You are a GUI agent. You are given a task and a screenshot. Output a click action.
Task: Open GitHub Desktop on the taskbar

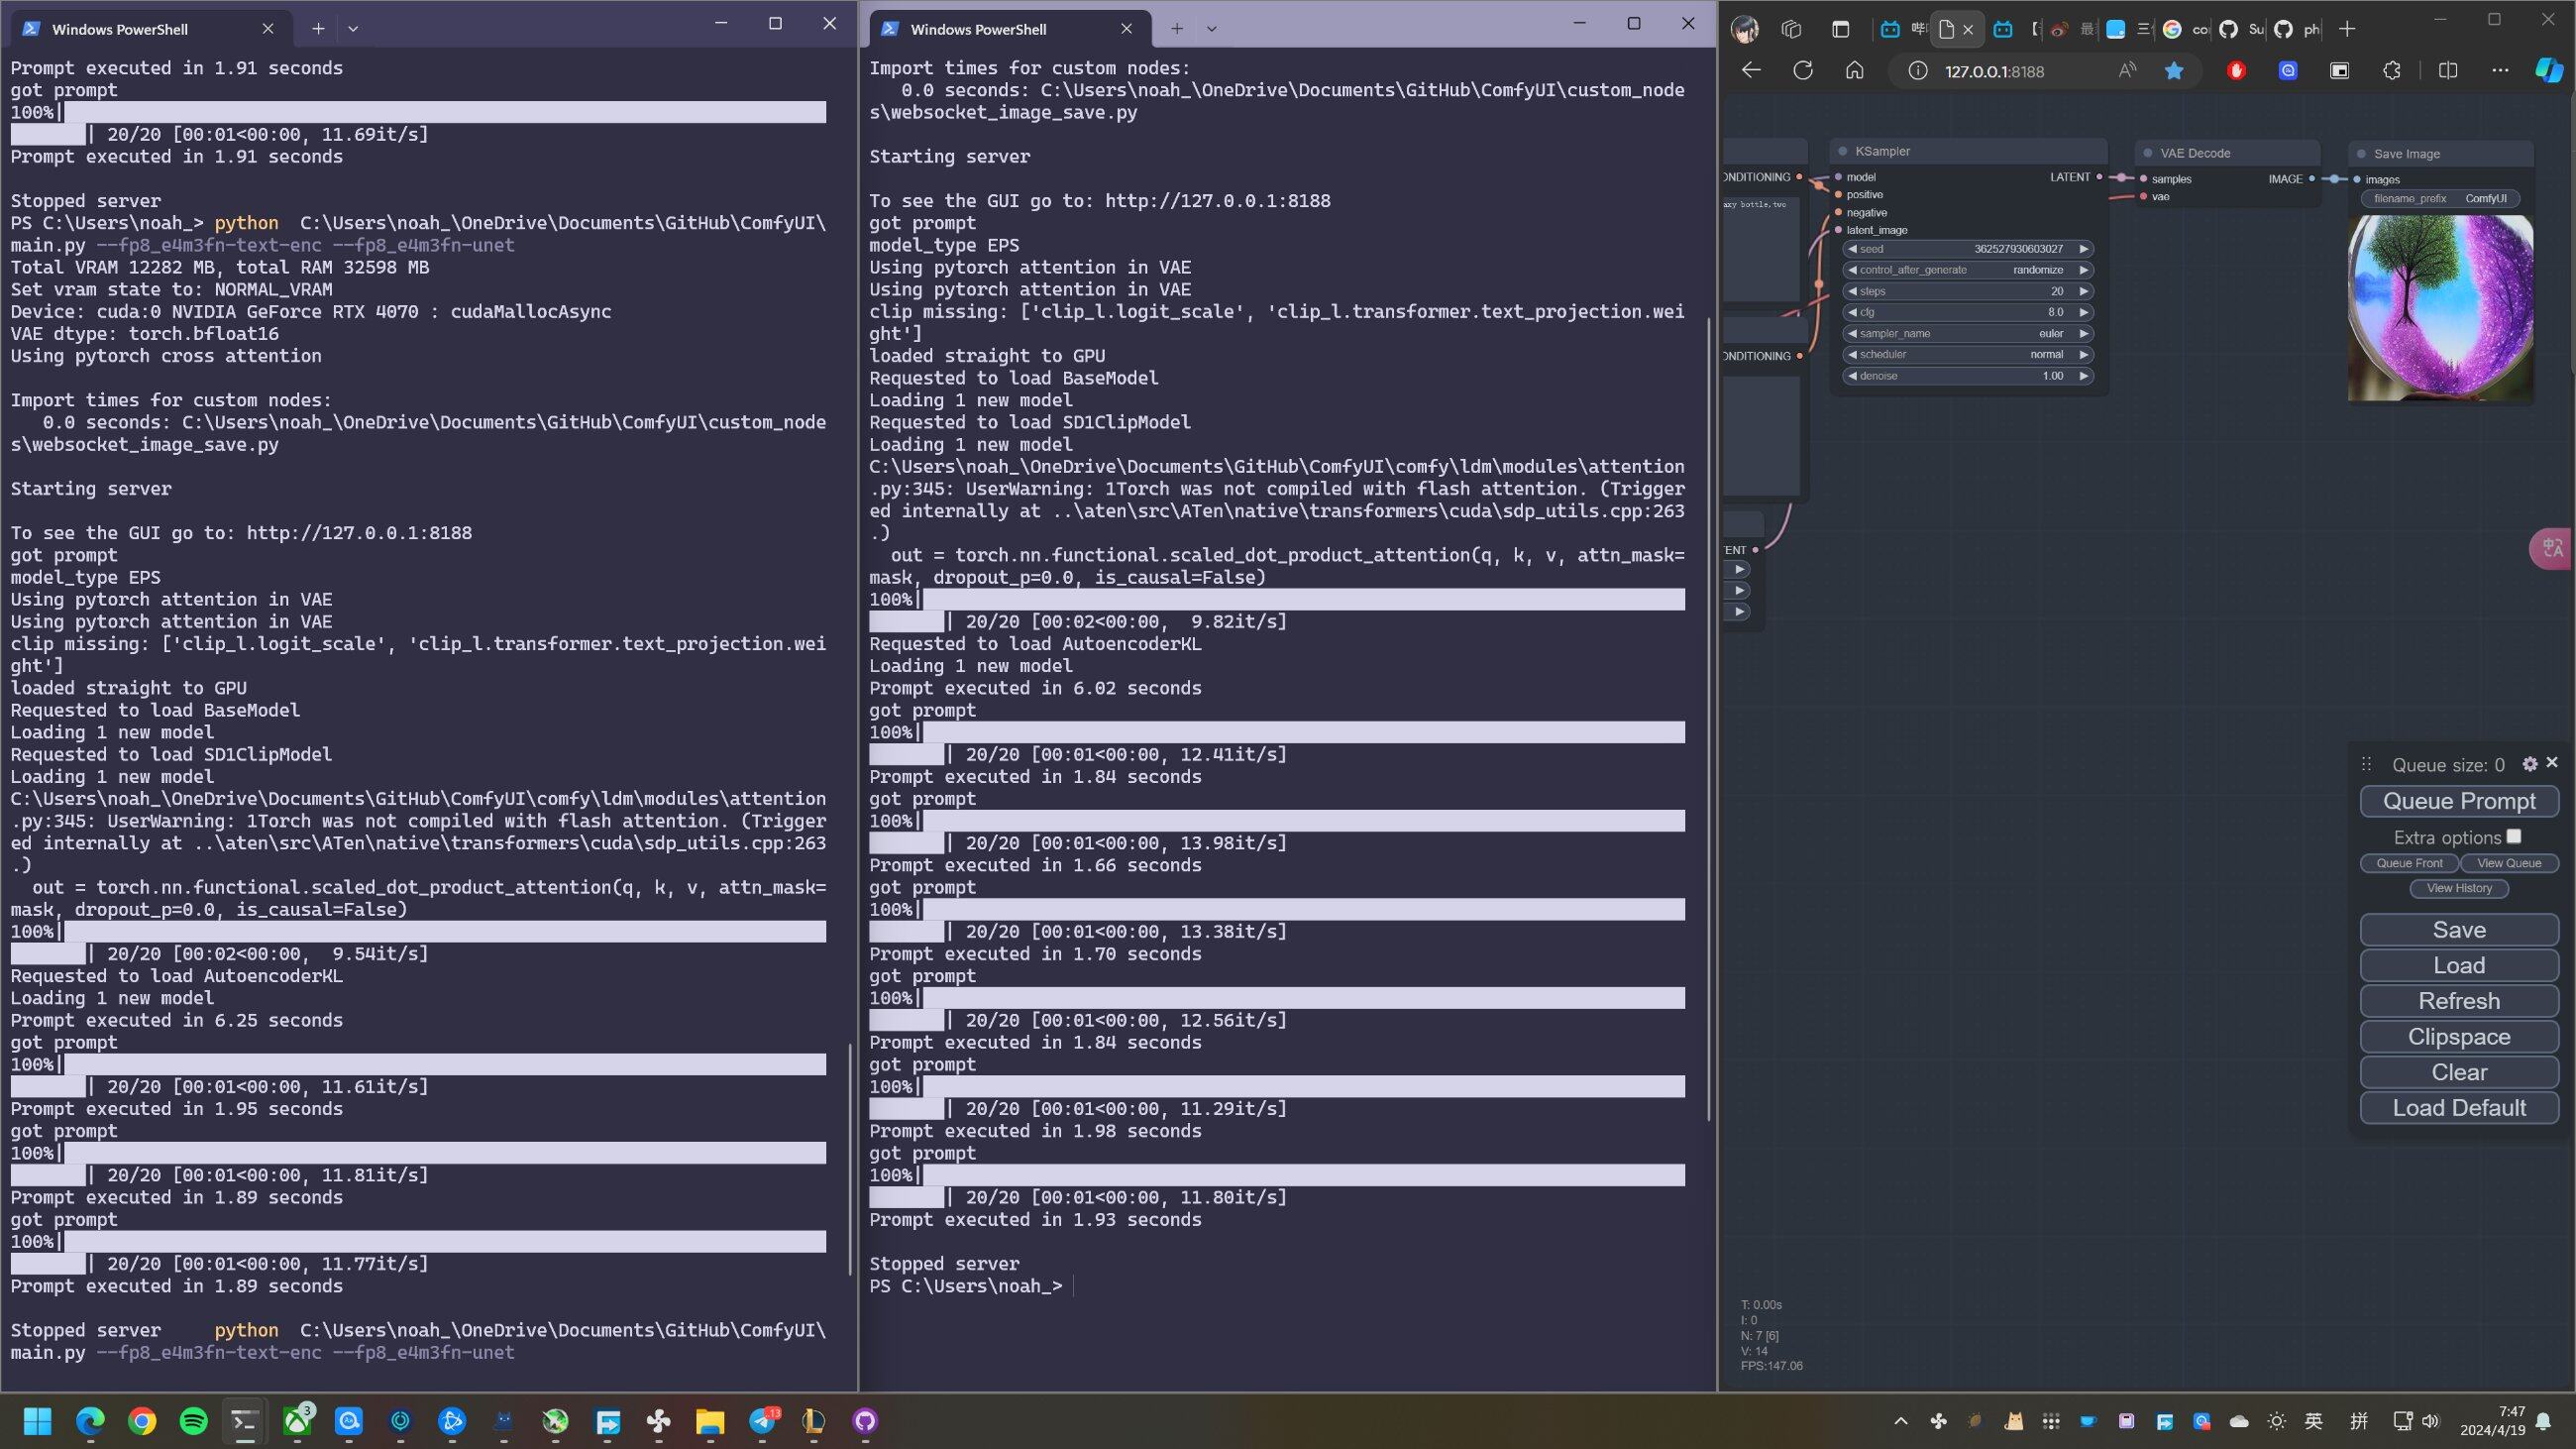coord(865,1421)
